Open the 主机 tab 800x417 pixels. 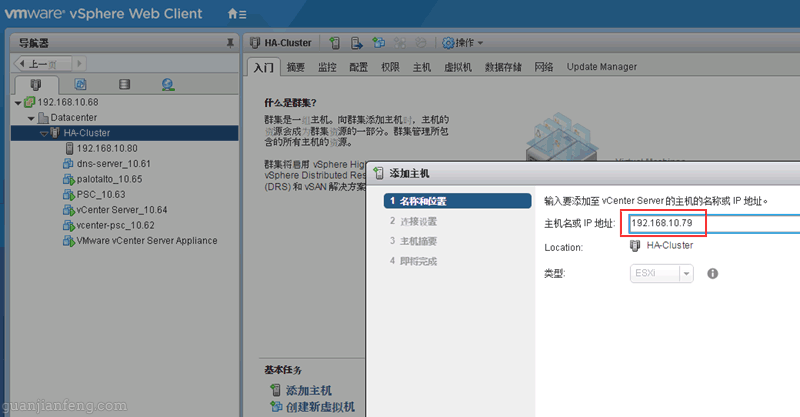(x=422, y=67)
